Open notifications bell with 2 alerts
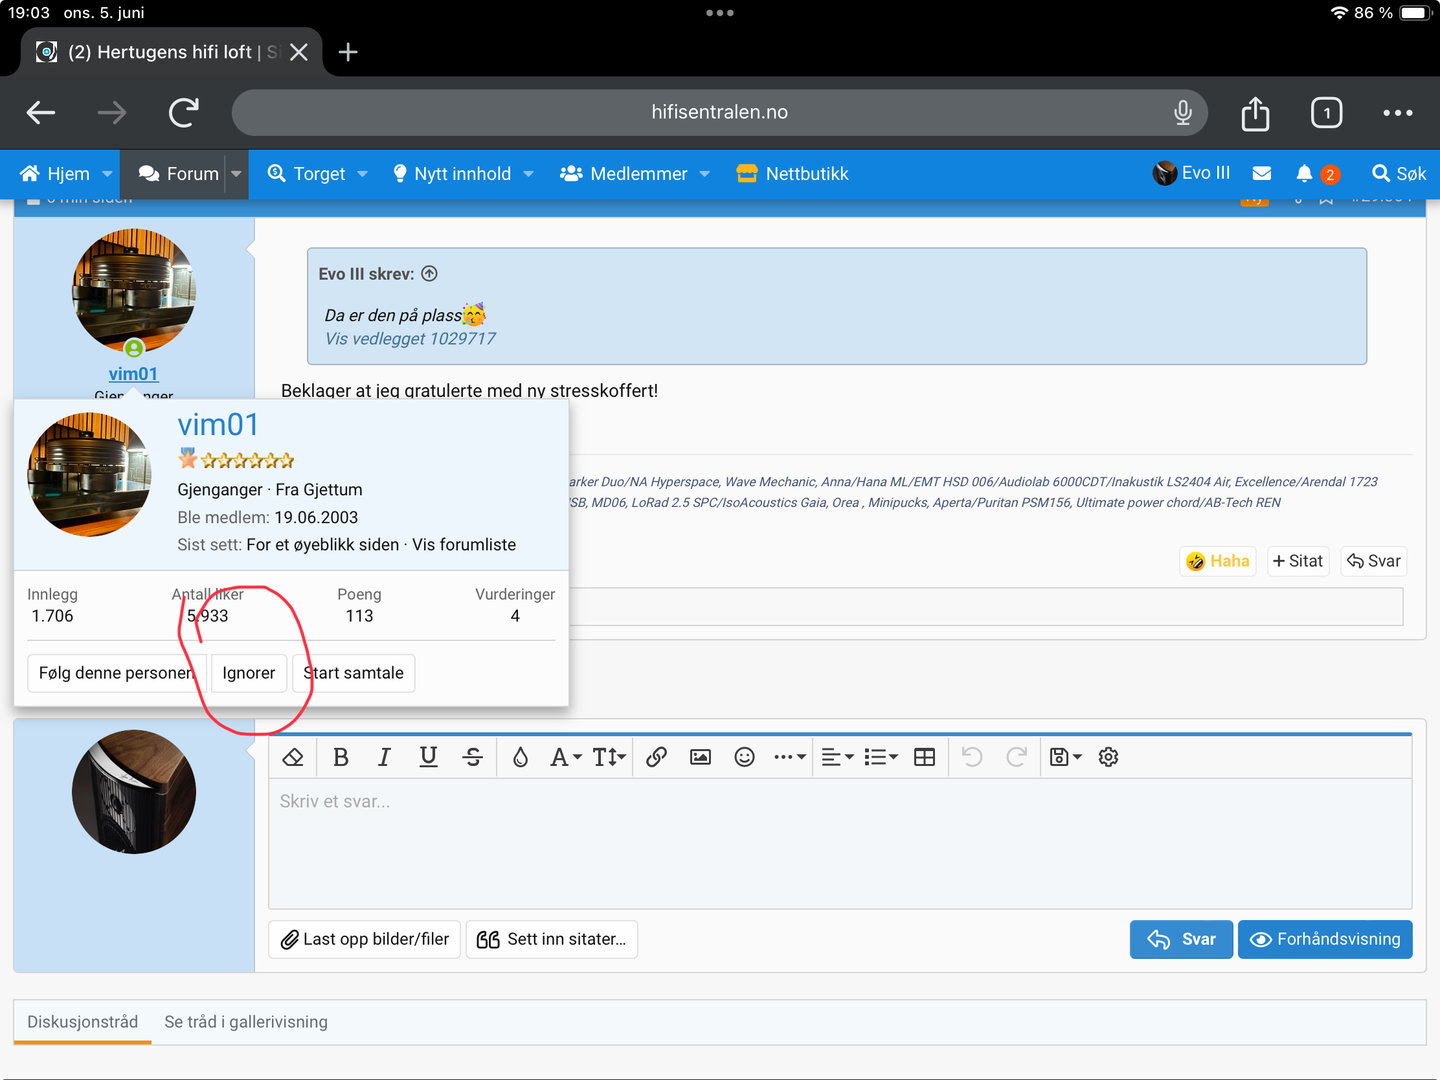Screen dimensions: 1440x1080 (x=1305, y=174)
